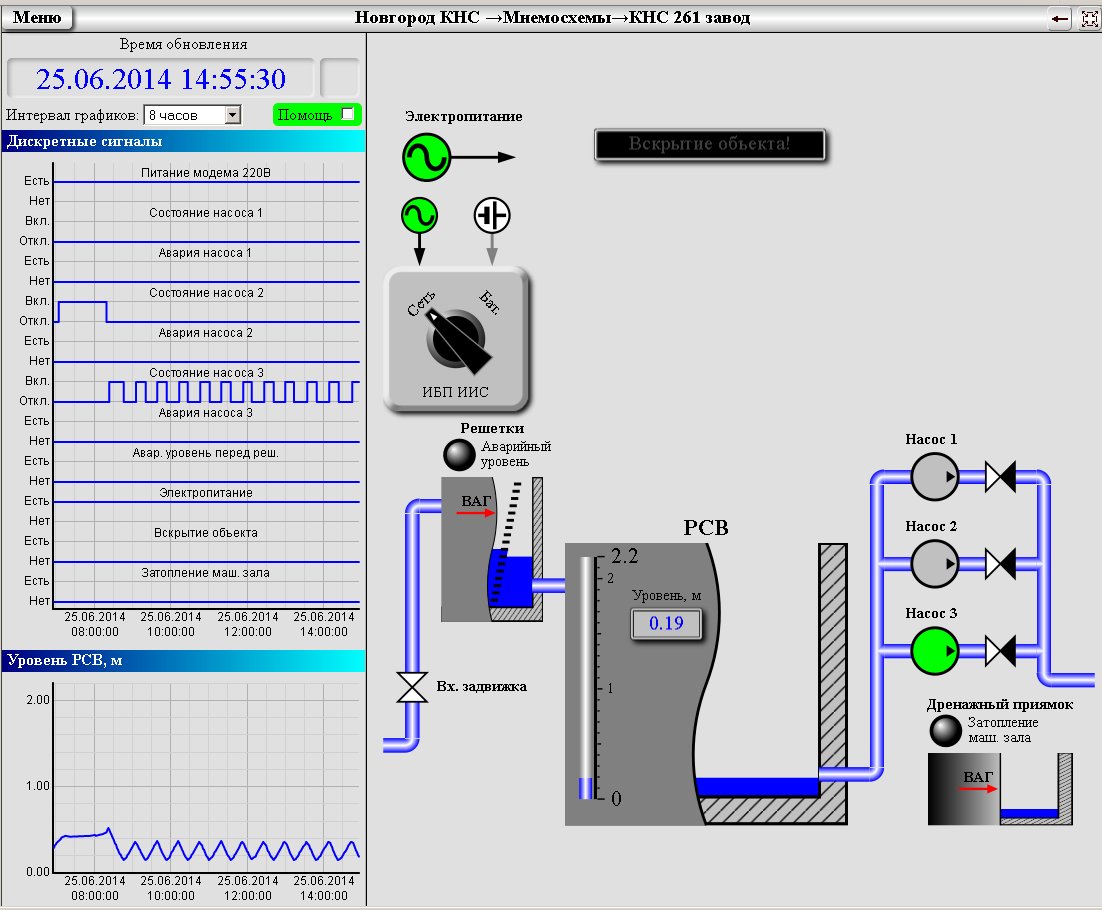Click the Уровень РСВ, м panel header

pos(184,660)
